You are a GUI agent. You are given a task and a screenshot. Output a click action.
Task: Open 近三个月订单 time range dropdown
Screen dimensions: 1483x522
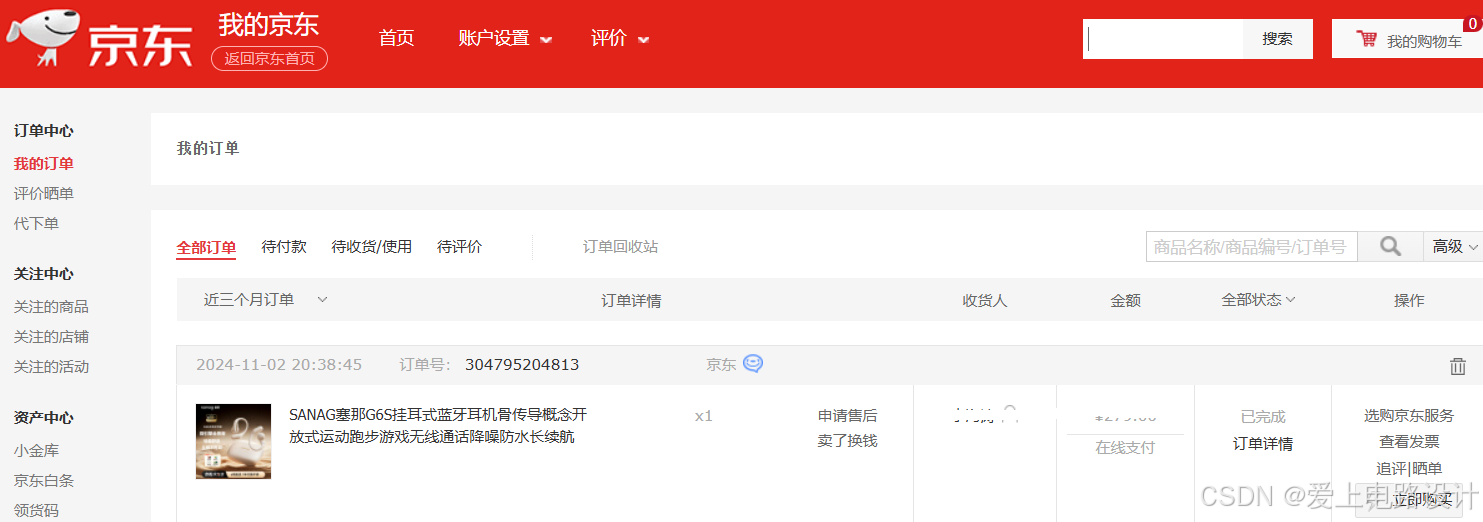pos(266,299)
